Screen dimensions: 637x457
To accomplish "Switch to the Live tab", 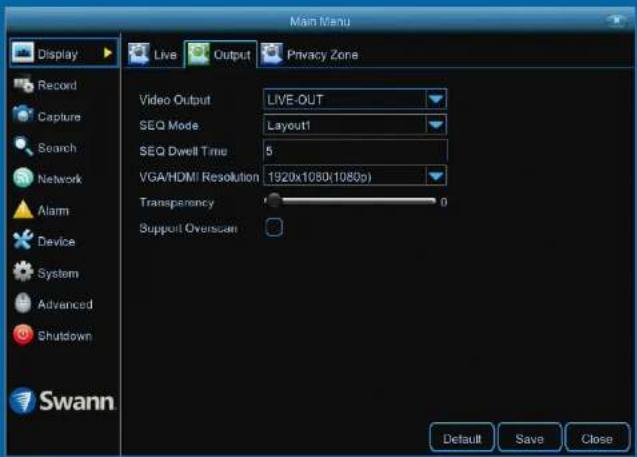I will pyautogui.click(x=153, y=54).
